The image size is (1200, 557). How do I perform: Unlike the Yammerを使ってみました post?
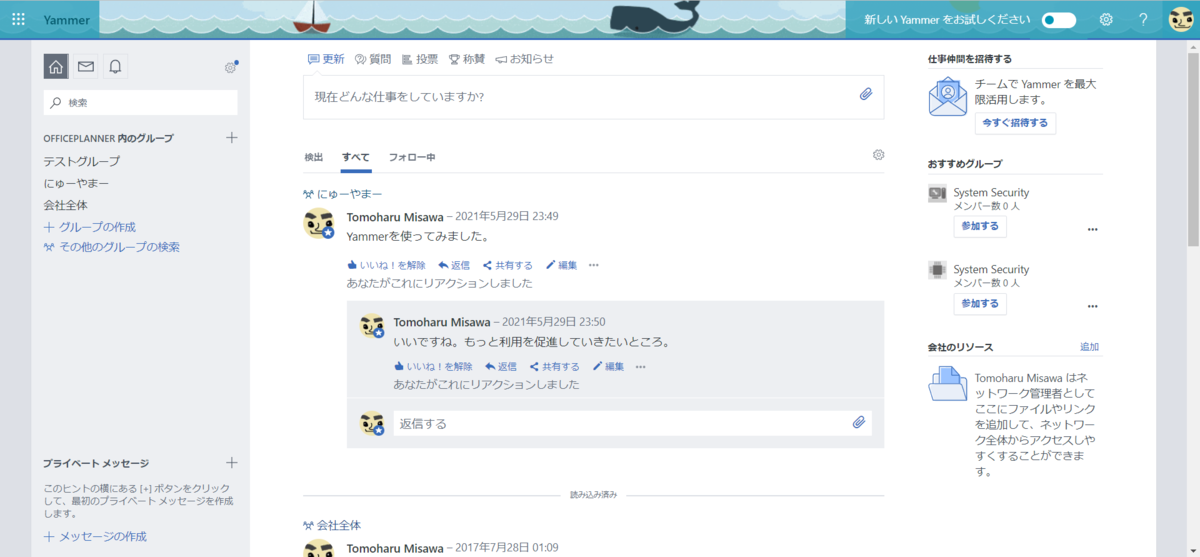386,265
